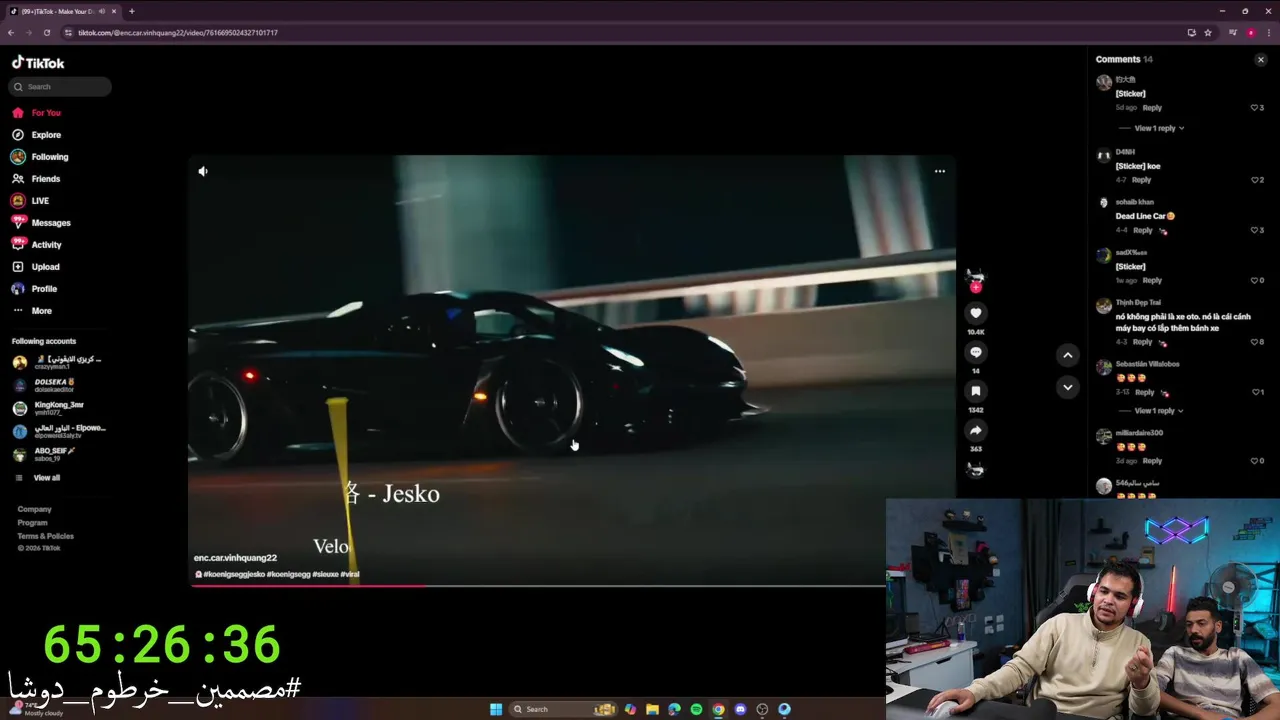
Task: Close the Comments panel
Action: [x=1261, y=60]
